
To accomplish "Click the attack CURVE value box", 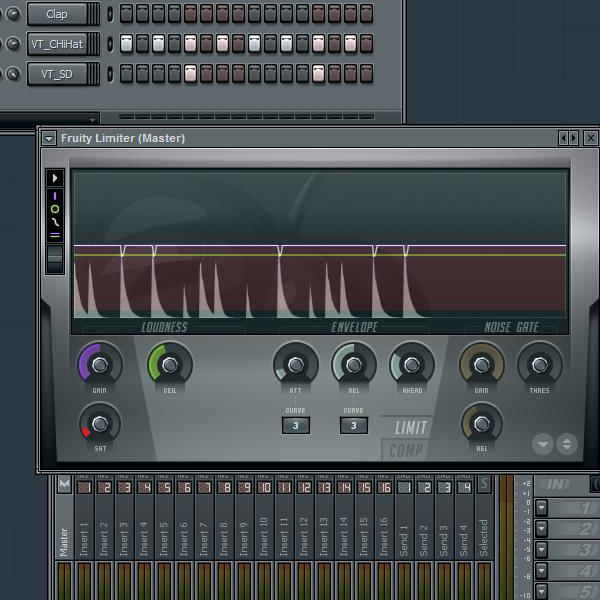I will (296, 426).
